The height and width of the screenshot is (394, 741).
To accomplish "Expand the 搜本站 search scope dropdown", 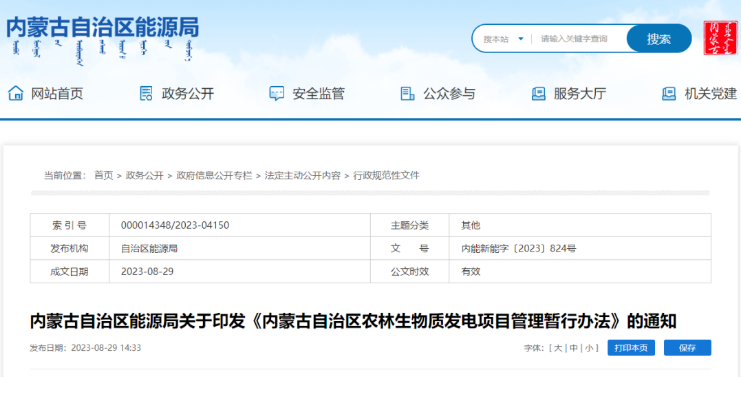I will pyautogui.click(x=503, y=39).
